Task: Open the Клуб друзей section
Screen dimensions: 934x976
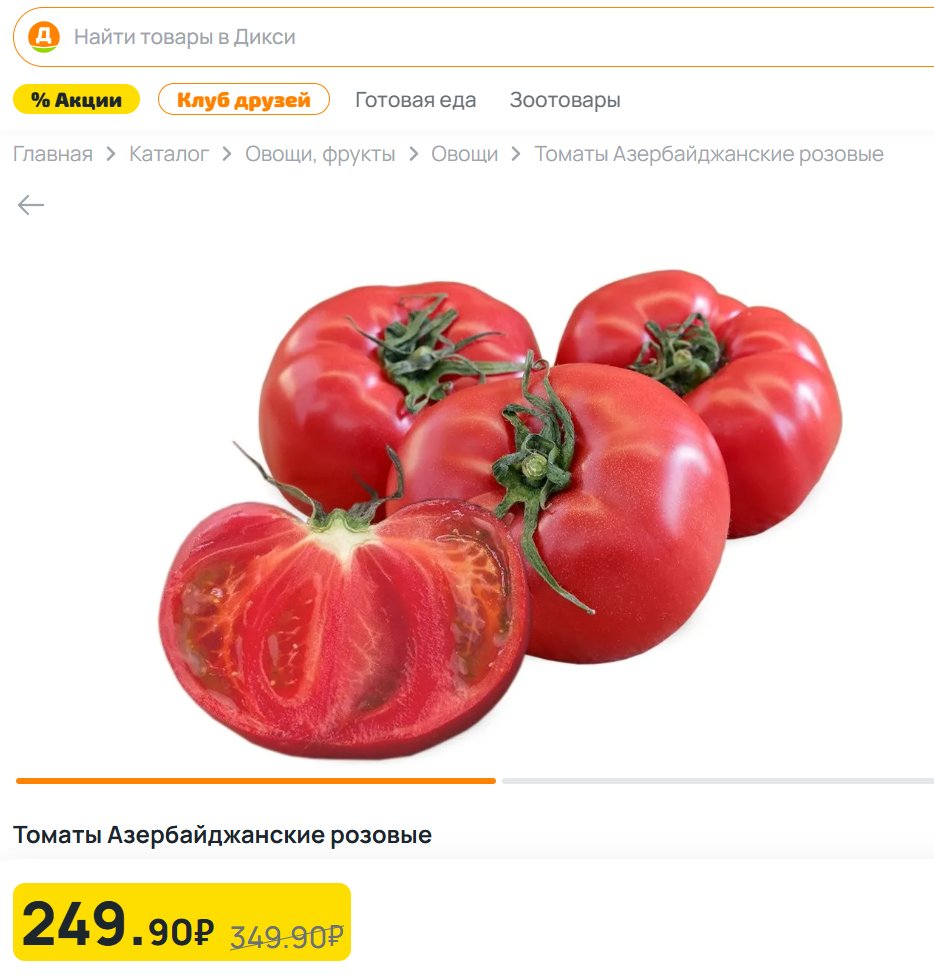Action: coord(244,100)
